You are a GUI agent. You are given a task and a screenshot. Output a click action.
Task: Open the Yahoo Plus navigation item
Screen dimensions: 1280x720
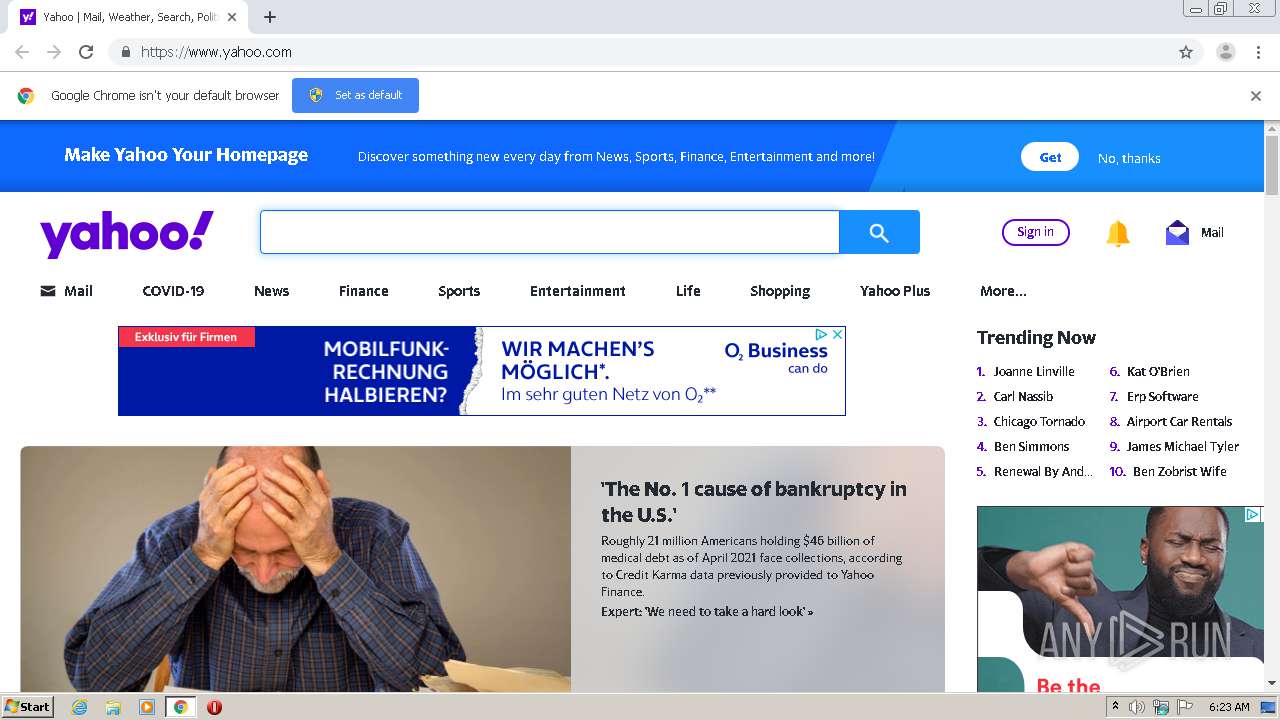click(895, 291)
